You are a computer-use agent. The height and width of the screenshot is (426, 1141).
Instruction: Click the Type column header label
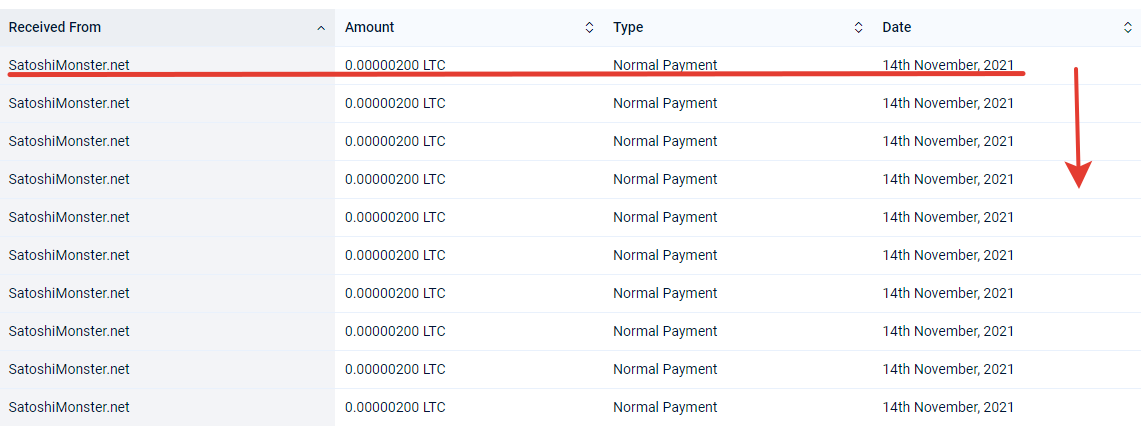coord(628,28)
